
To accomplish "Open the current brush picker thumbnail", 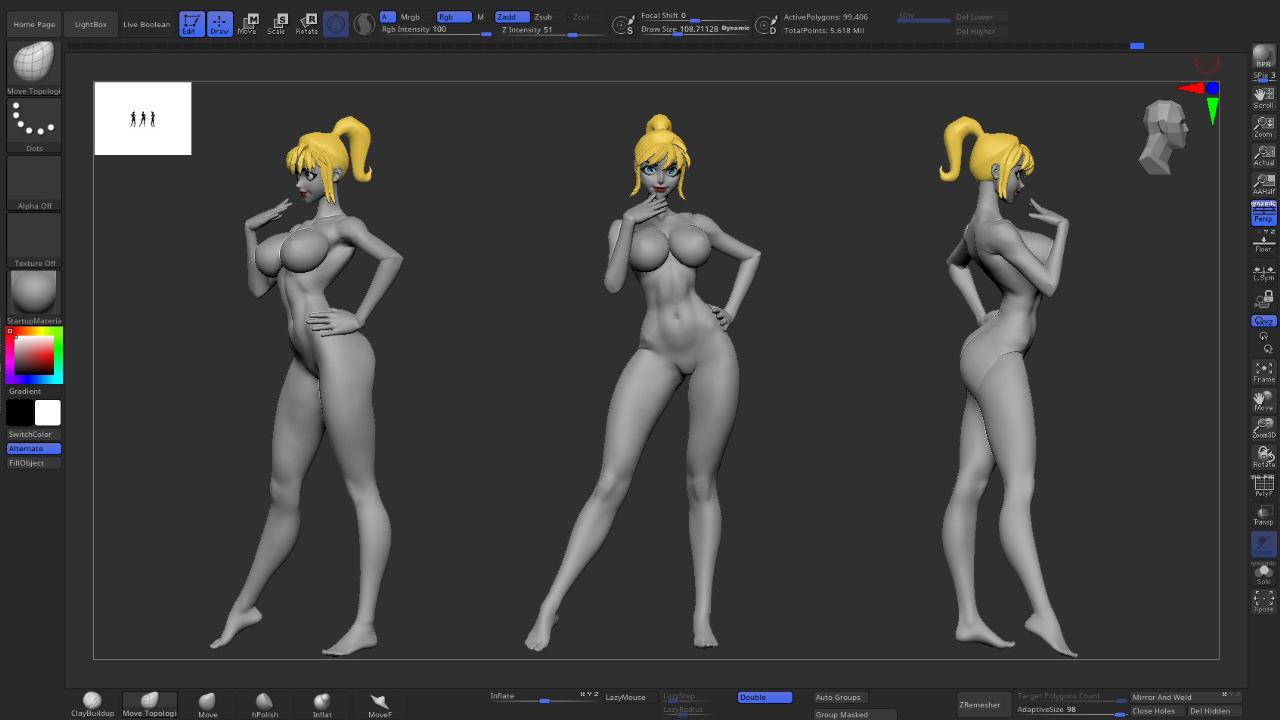I will coord(34,66).
